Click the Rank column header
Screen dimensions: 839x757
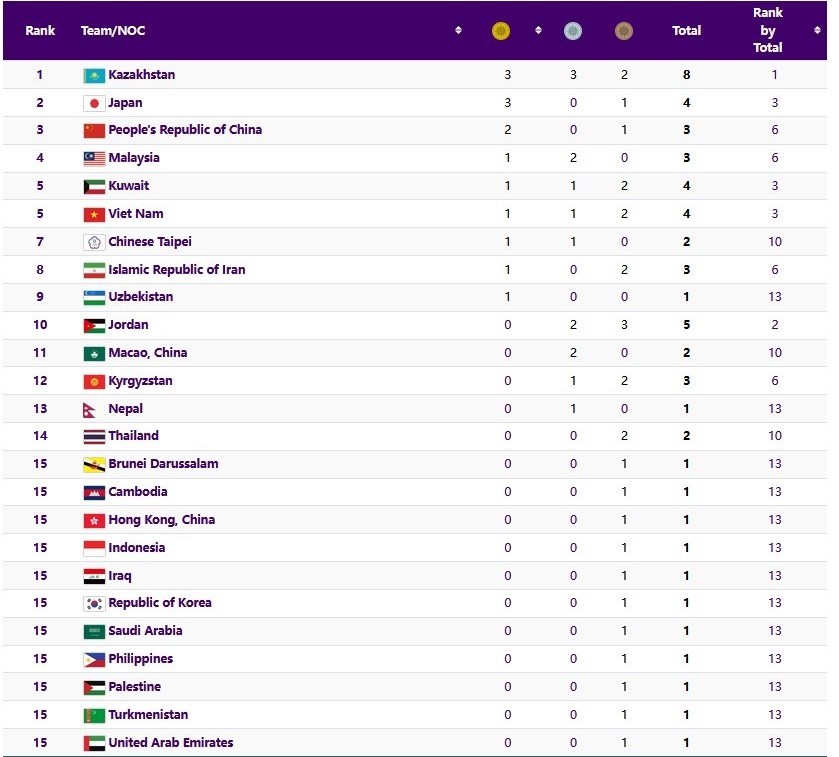tap(40, 31)
